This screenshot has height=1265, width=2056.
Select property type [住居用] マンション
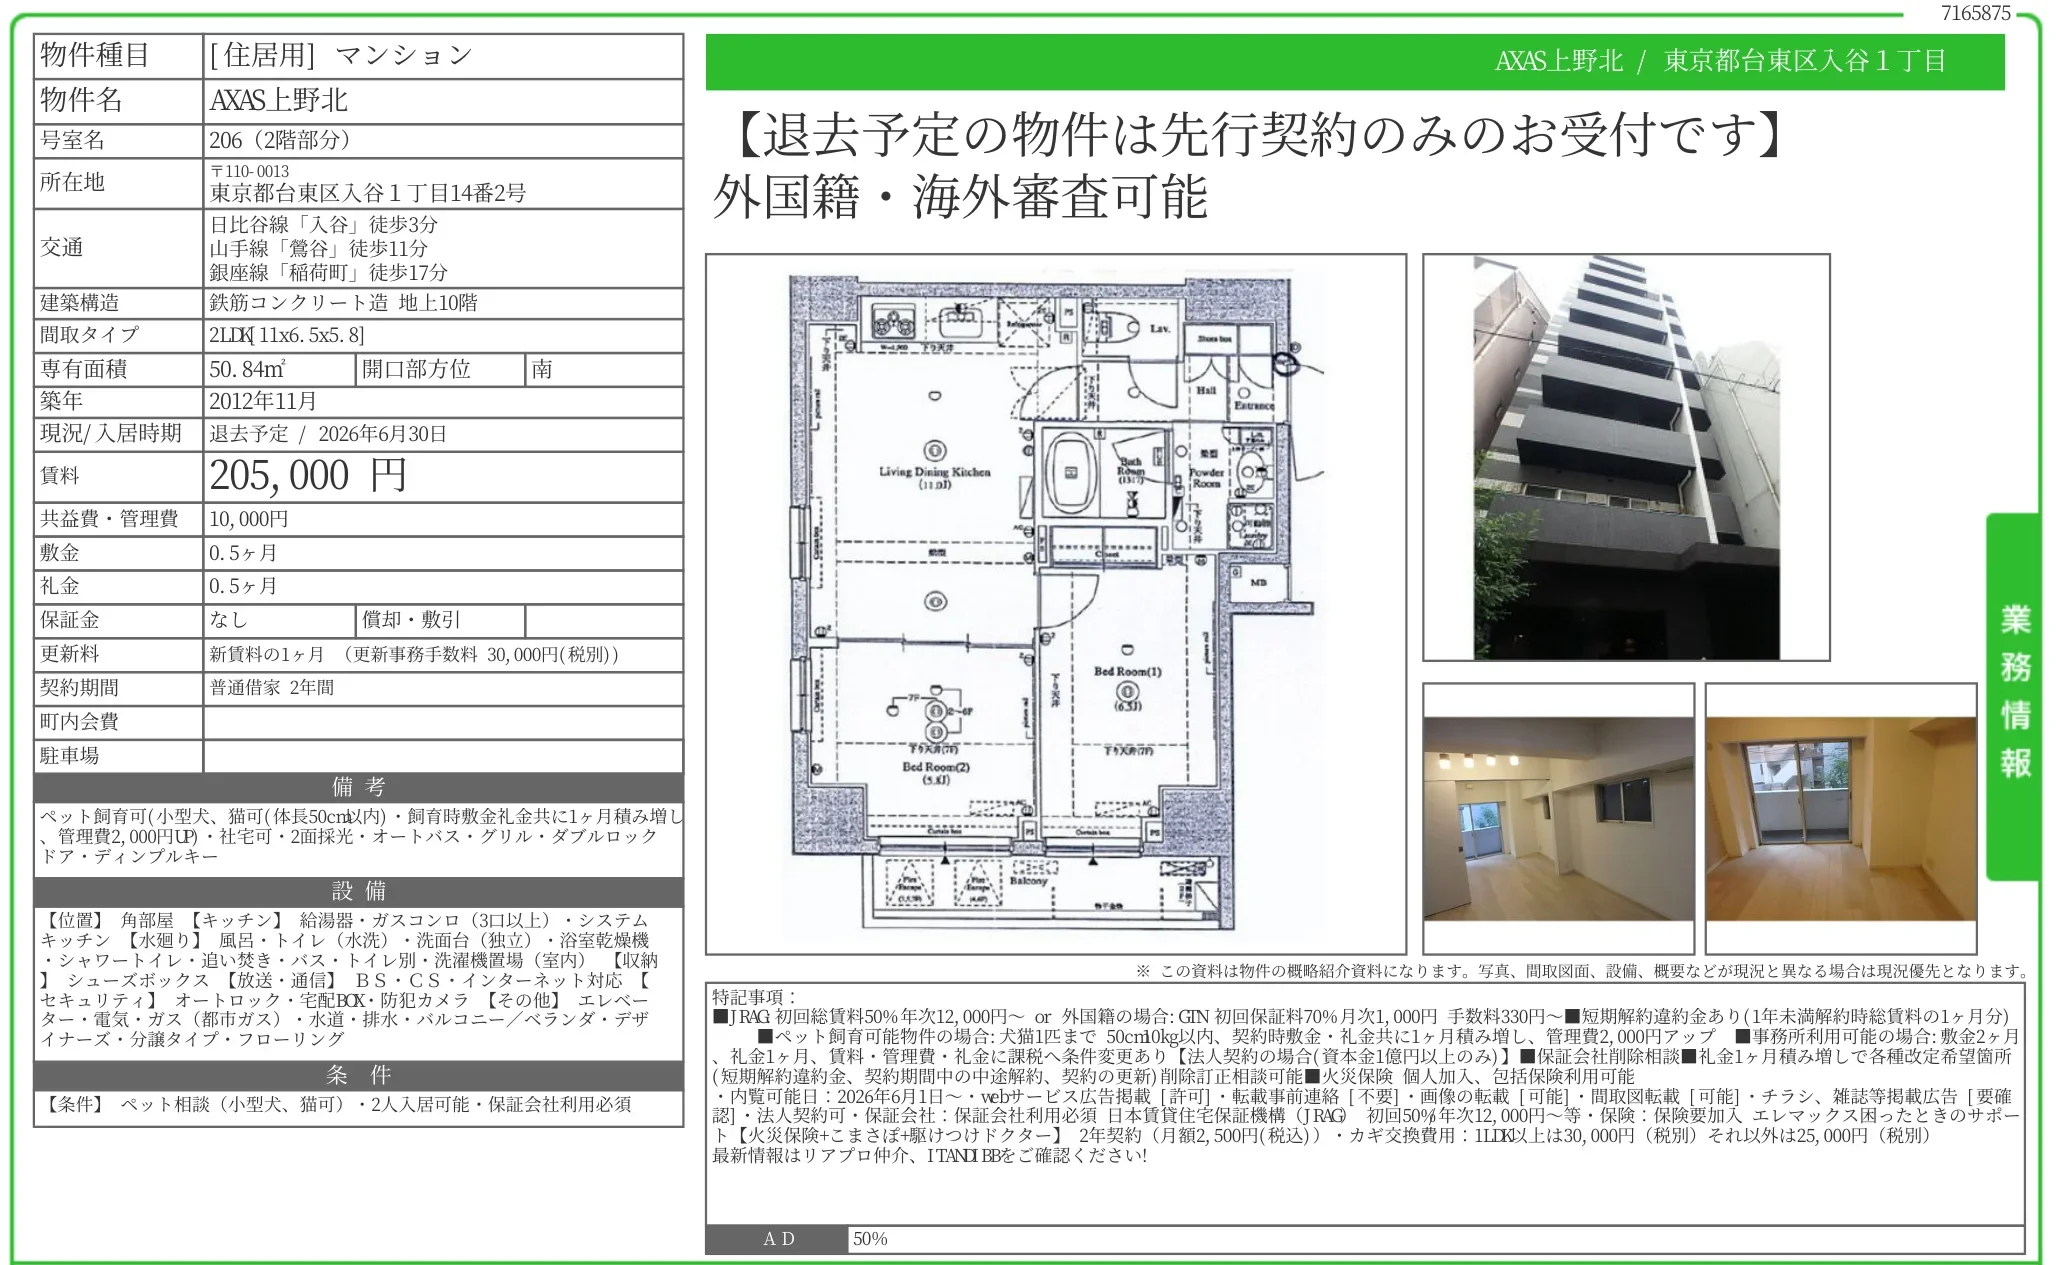(341, 55)
